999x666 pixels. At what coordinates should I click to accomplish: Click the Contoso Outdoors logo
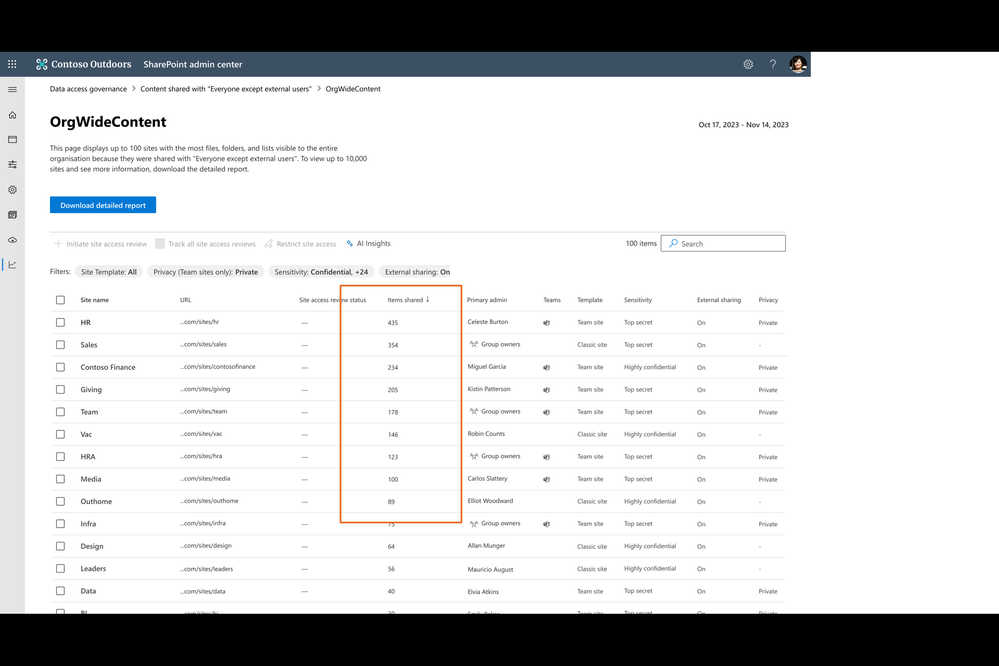pyautogui.click(x=83, y=64)
